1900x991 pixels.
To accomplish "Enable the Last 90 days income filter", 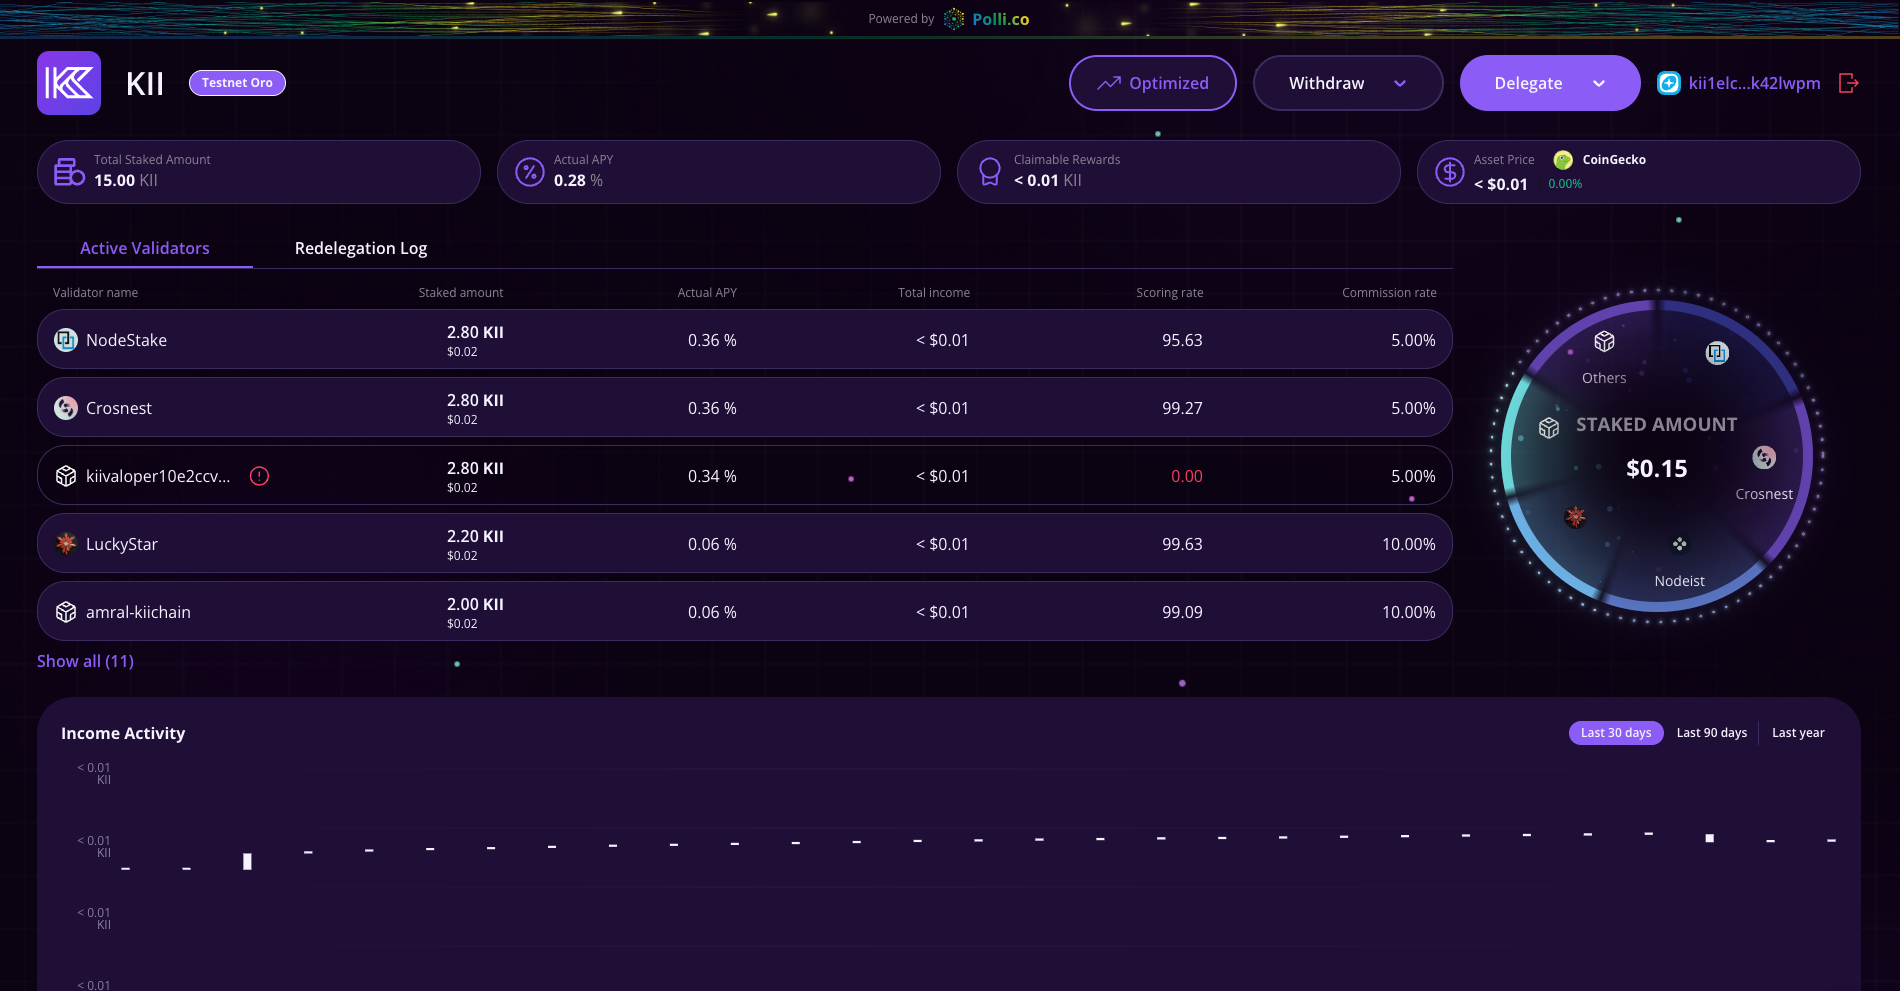I will click(1711, 732).
